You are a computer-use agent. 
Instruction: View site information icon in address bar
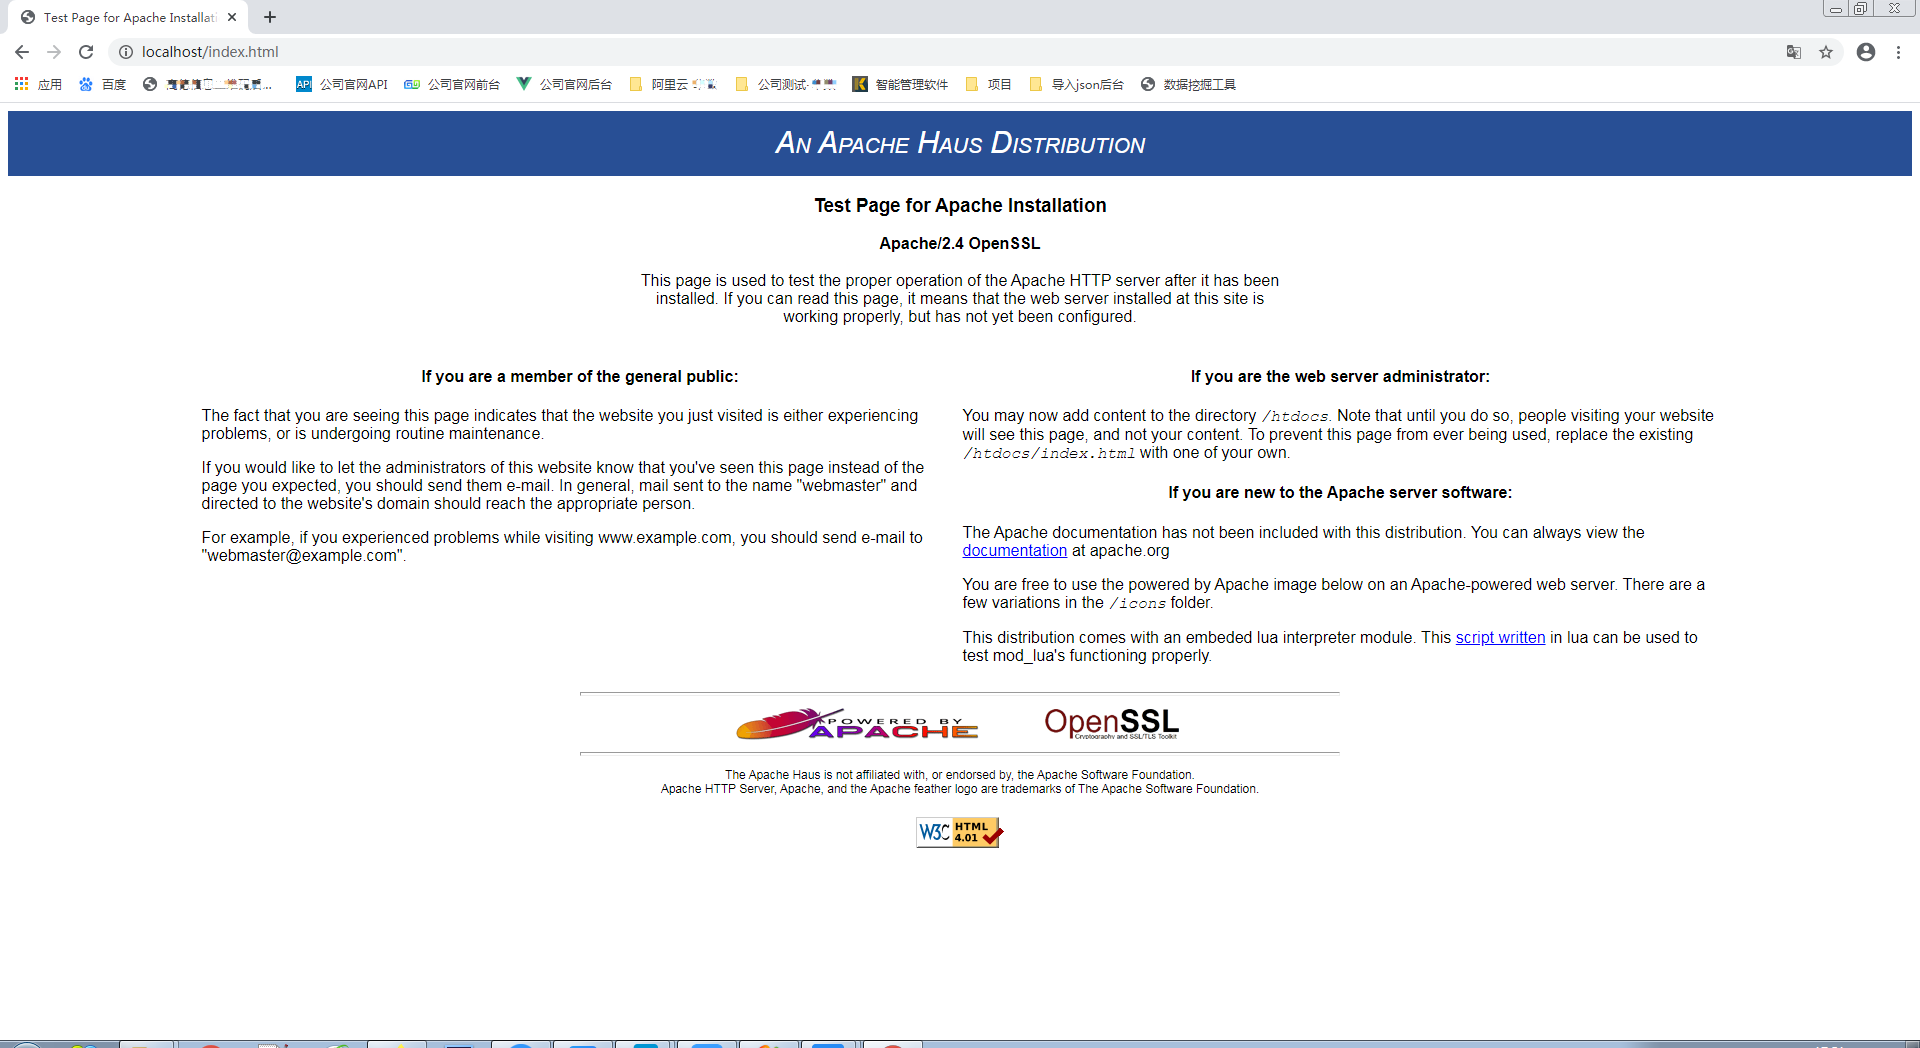pyautogui.click(x=126, y=52)
